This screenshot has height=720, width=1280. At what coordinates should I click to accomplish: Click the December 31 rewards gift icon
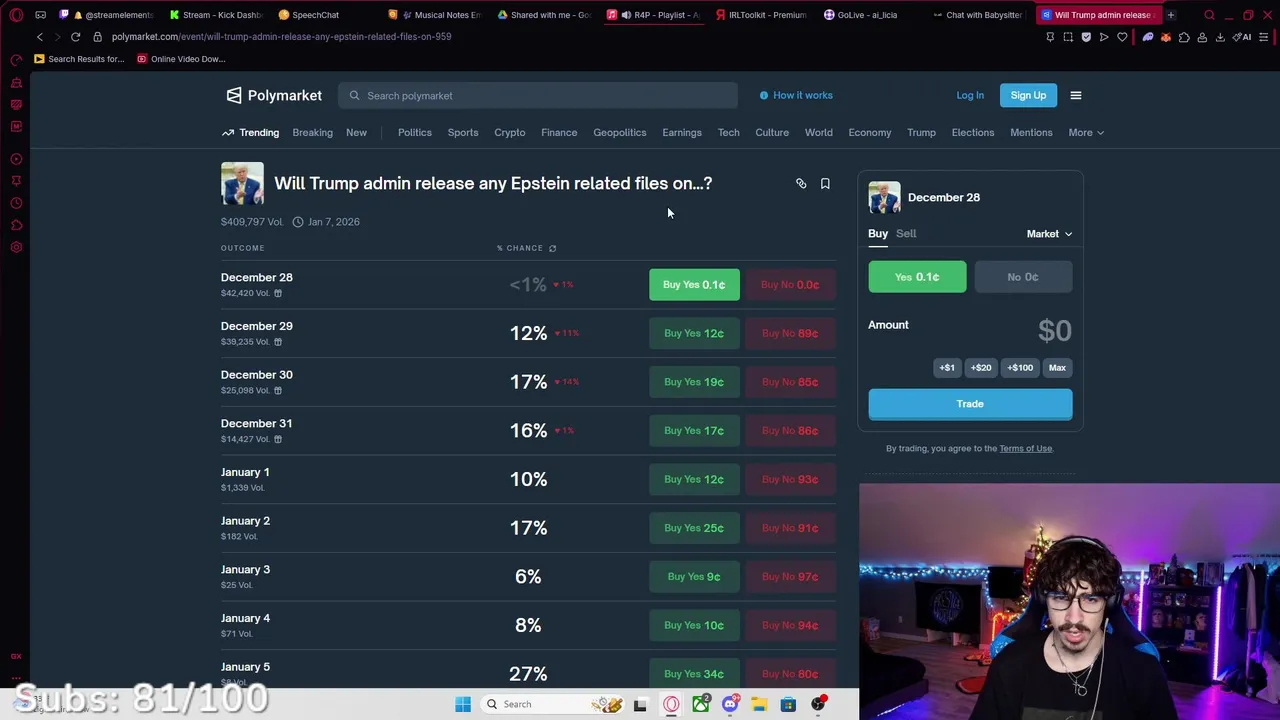click(278, 439)
